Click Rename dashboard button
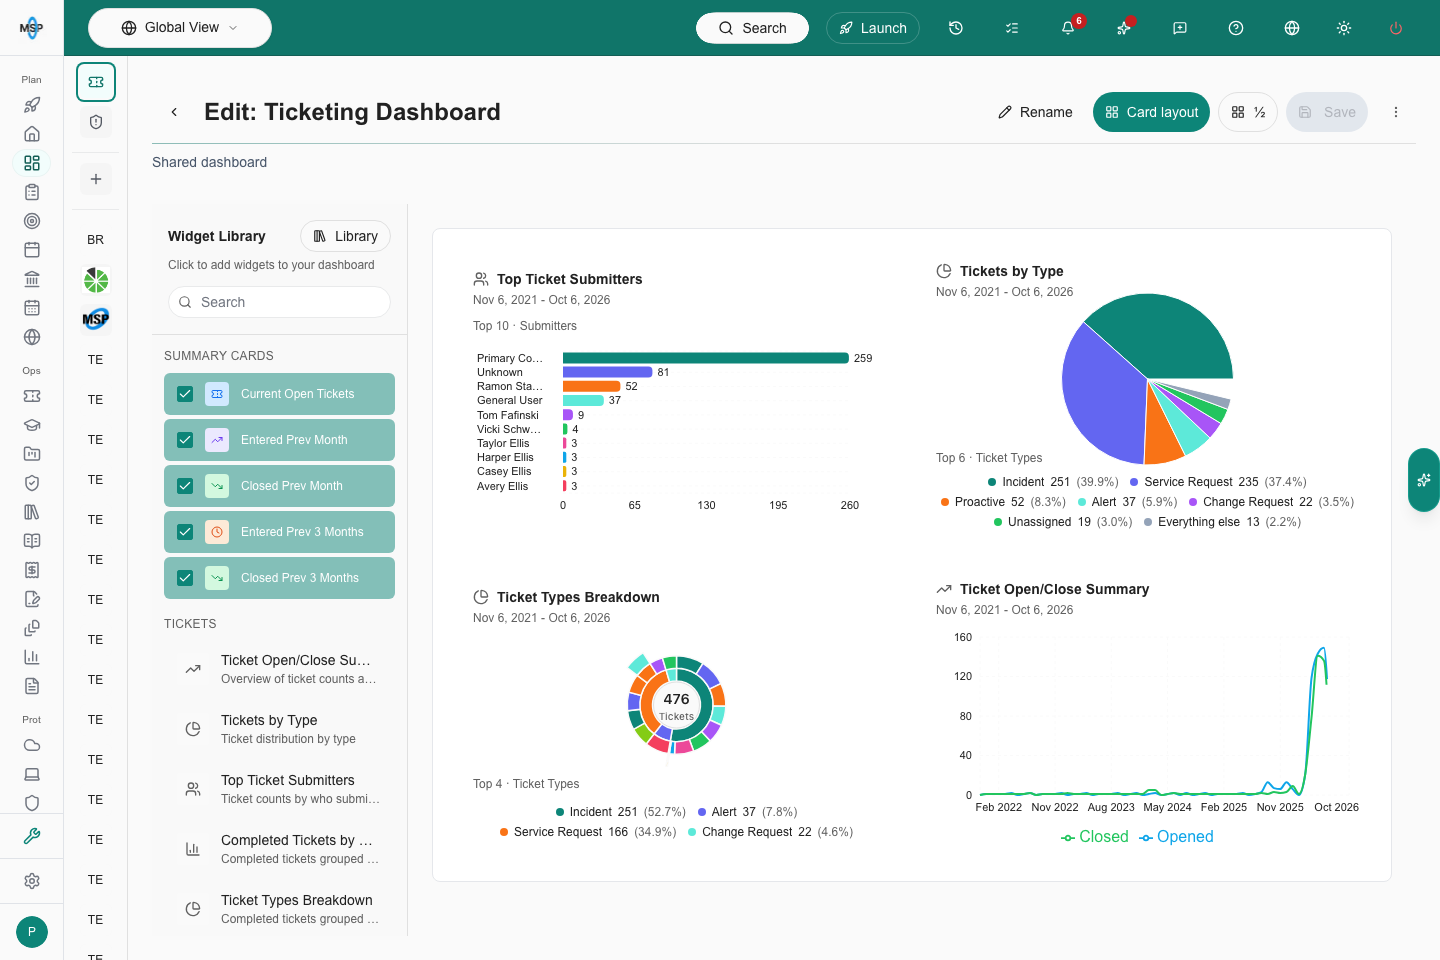1440x960 pixels. (x=1035, y=112)
